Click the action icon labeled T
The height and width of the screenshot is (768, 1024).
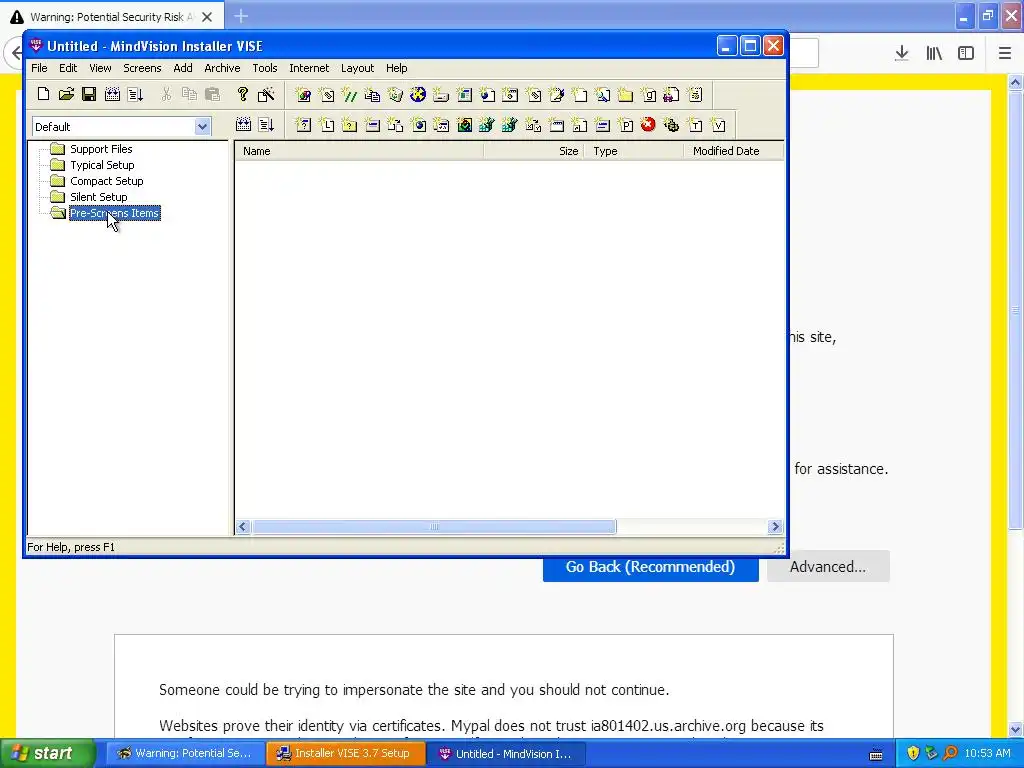tap(695, 125)
